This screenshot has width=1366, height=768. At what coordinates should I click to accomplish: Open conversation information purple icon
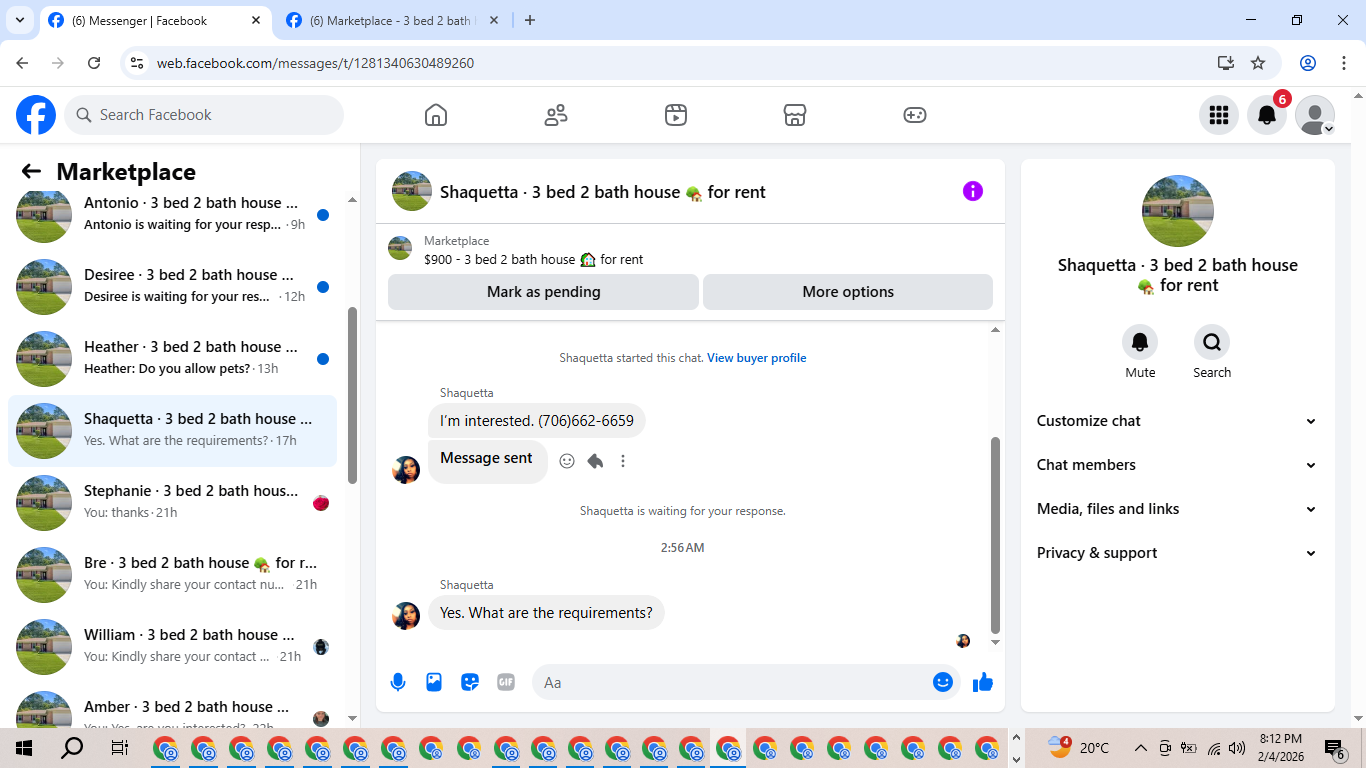click(x=973, y=191)
